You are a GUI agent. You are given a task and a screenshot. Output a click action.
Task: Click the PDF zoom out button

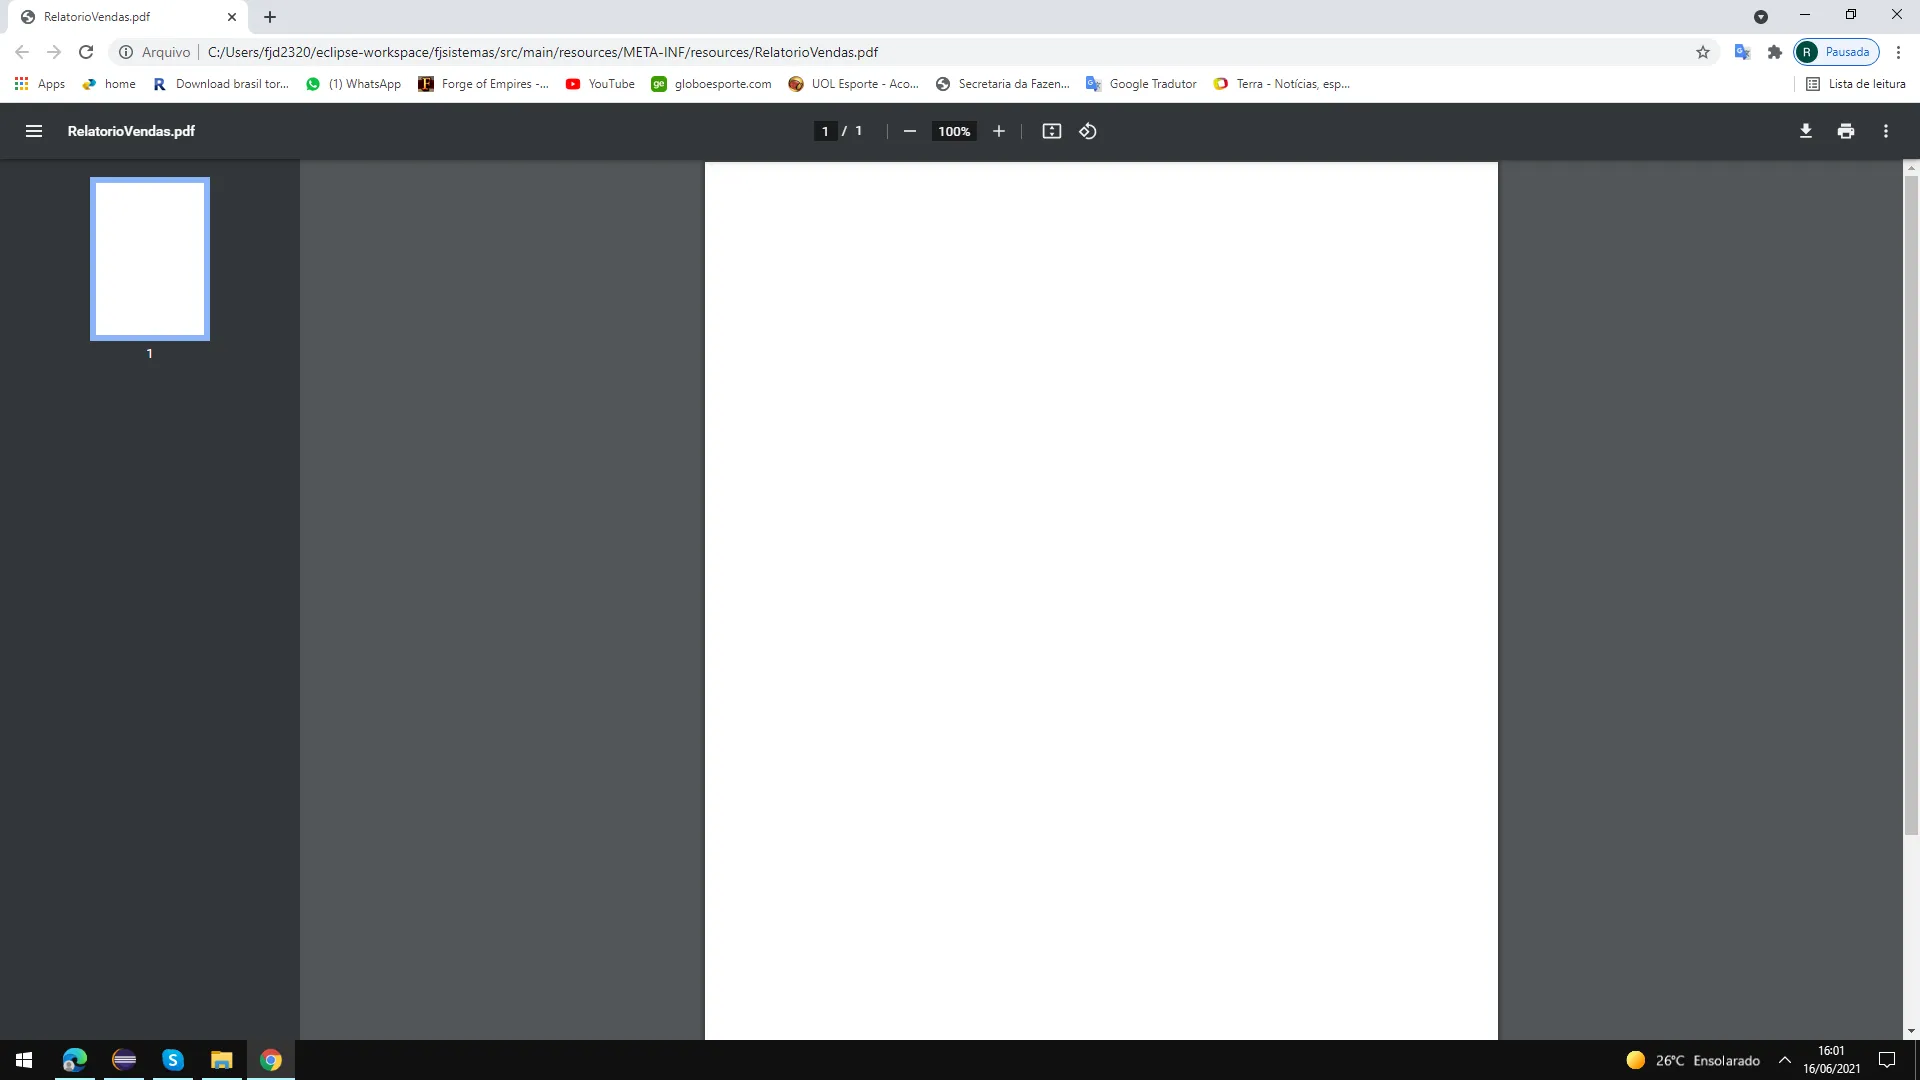point(909,131)
